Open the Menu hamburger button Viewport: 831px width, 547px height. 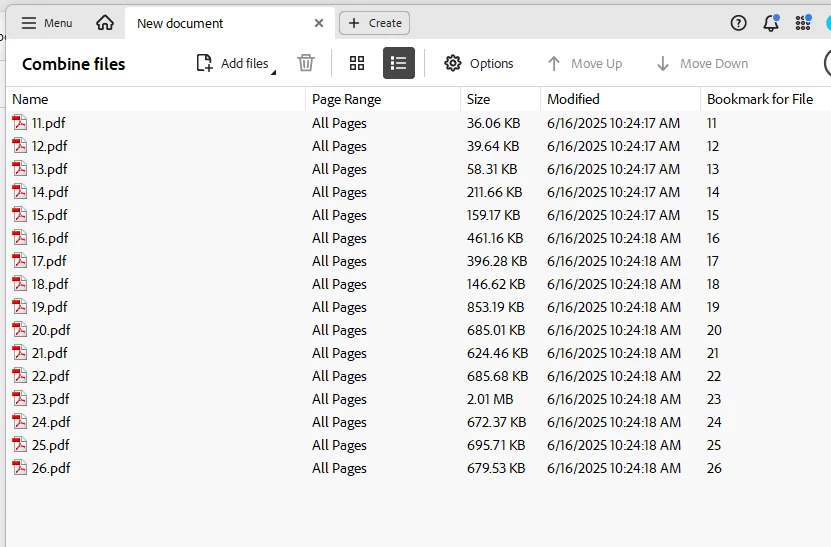47,23
